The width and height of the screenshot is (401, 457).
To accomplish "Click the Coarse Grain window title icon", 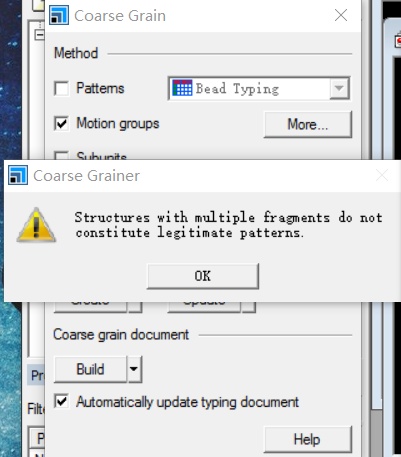I will coord(59,15).
